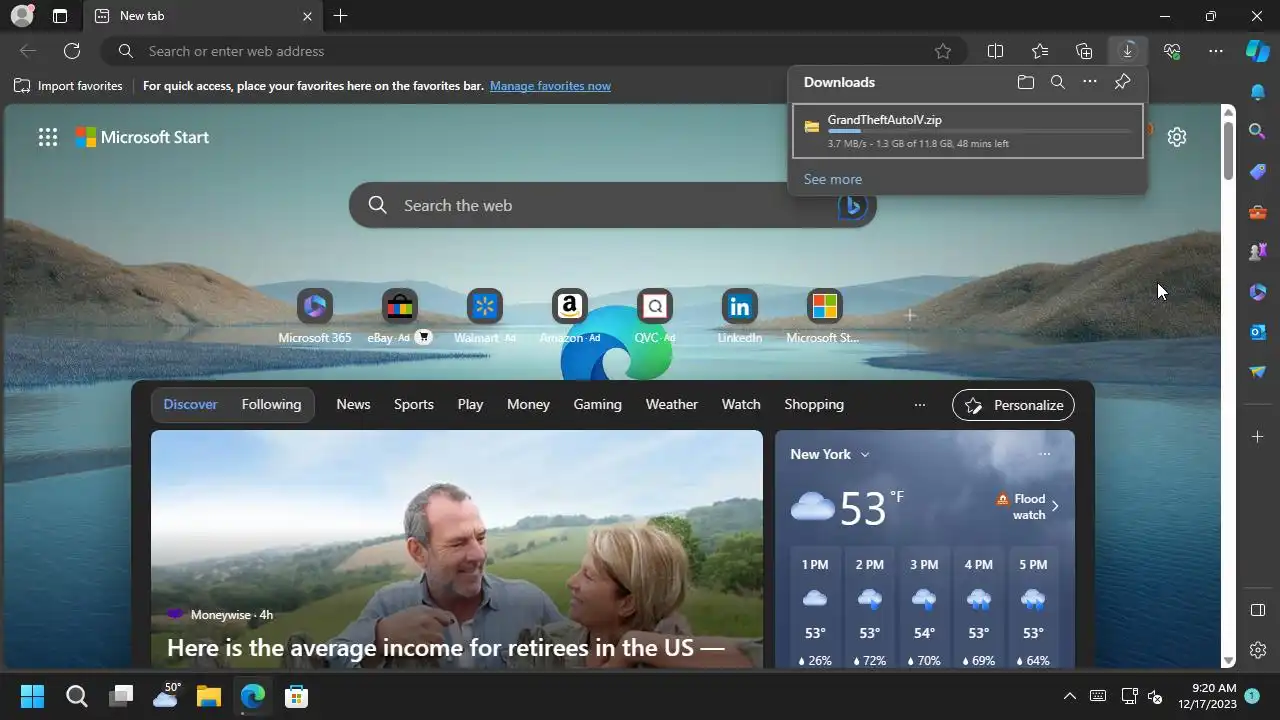The height and width of the screenshot is (720, 1280).
Task: Open the Microsoft 365 quick link
Action: coord(315,316)
